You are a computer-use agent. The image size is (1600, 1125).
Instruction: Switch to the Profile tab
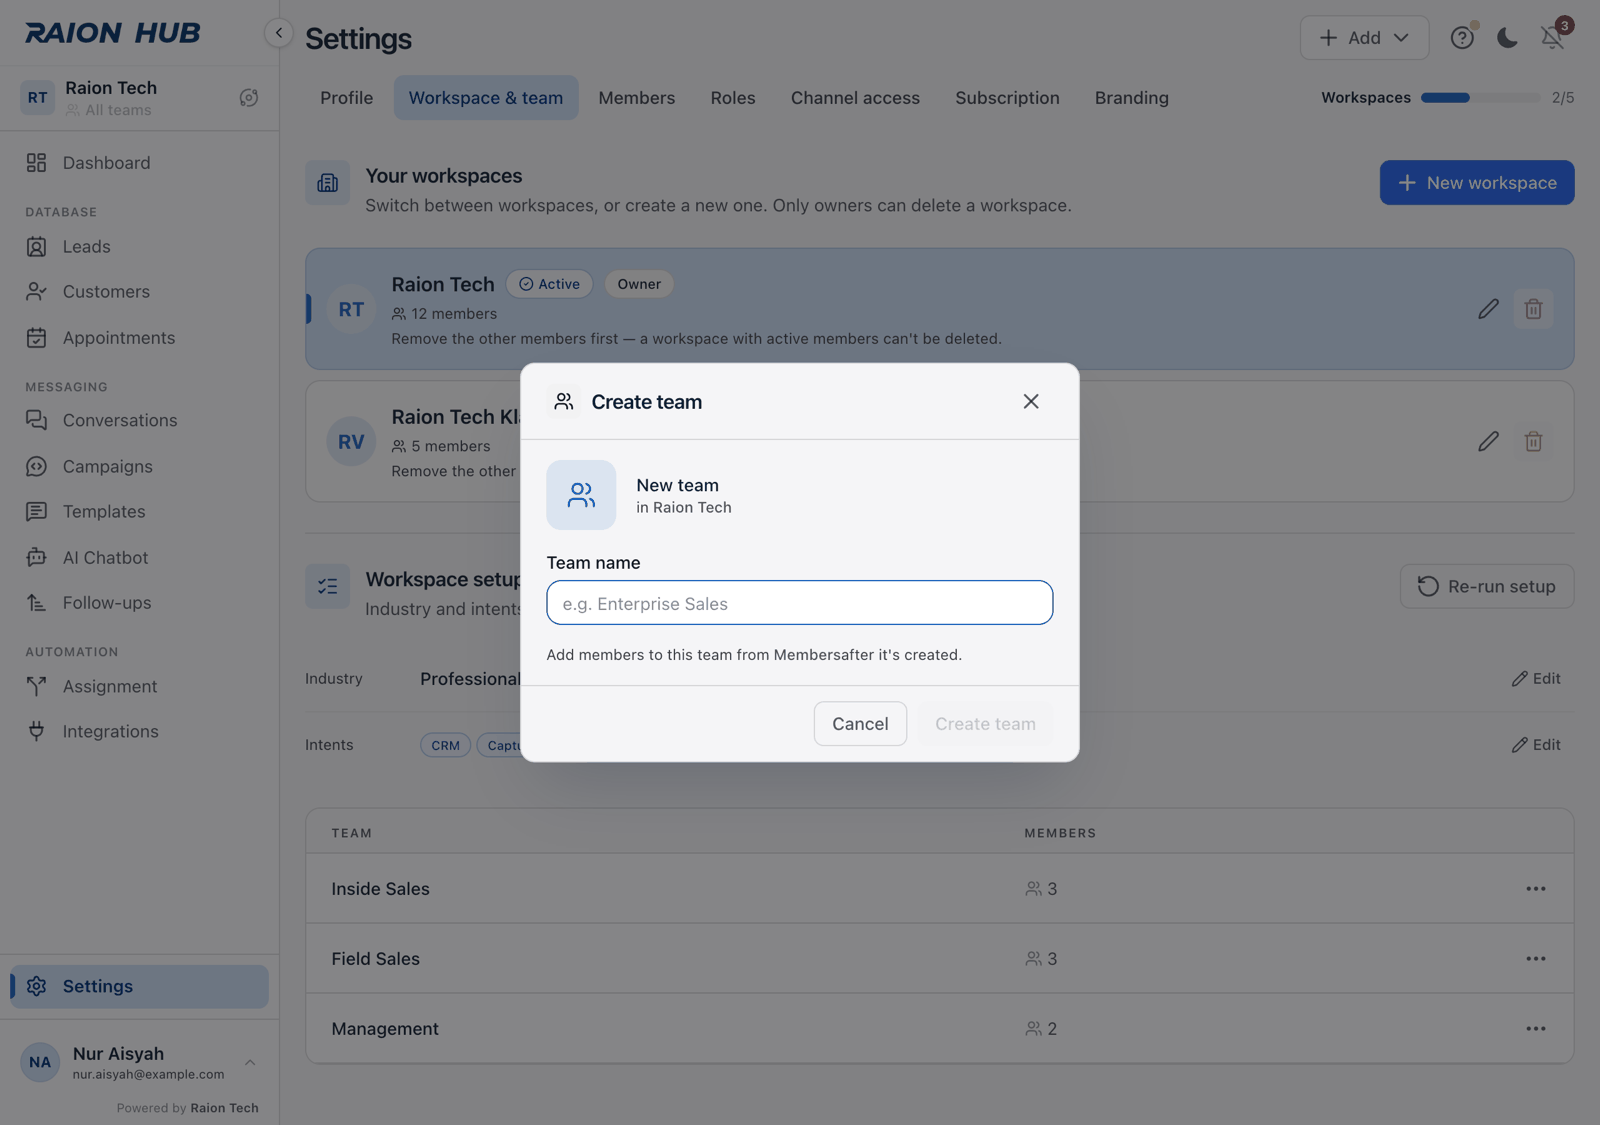tap(347, 98)
